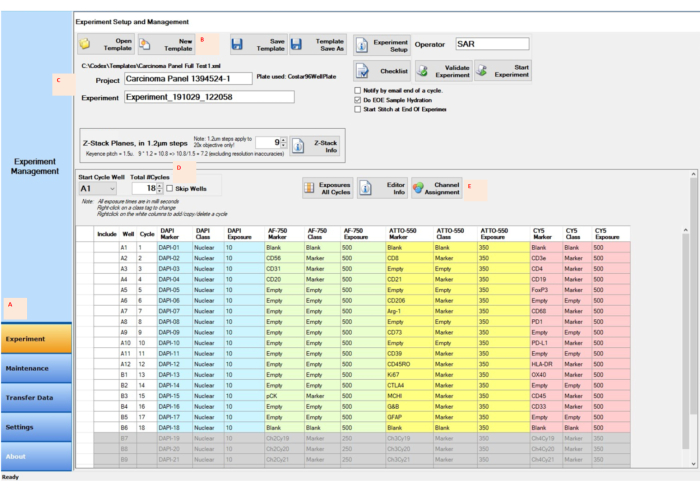Click the OX40 marker cell
700x491 pixels.
pyautogui.click(x=546, y=374)
